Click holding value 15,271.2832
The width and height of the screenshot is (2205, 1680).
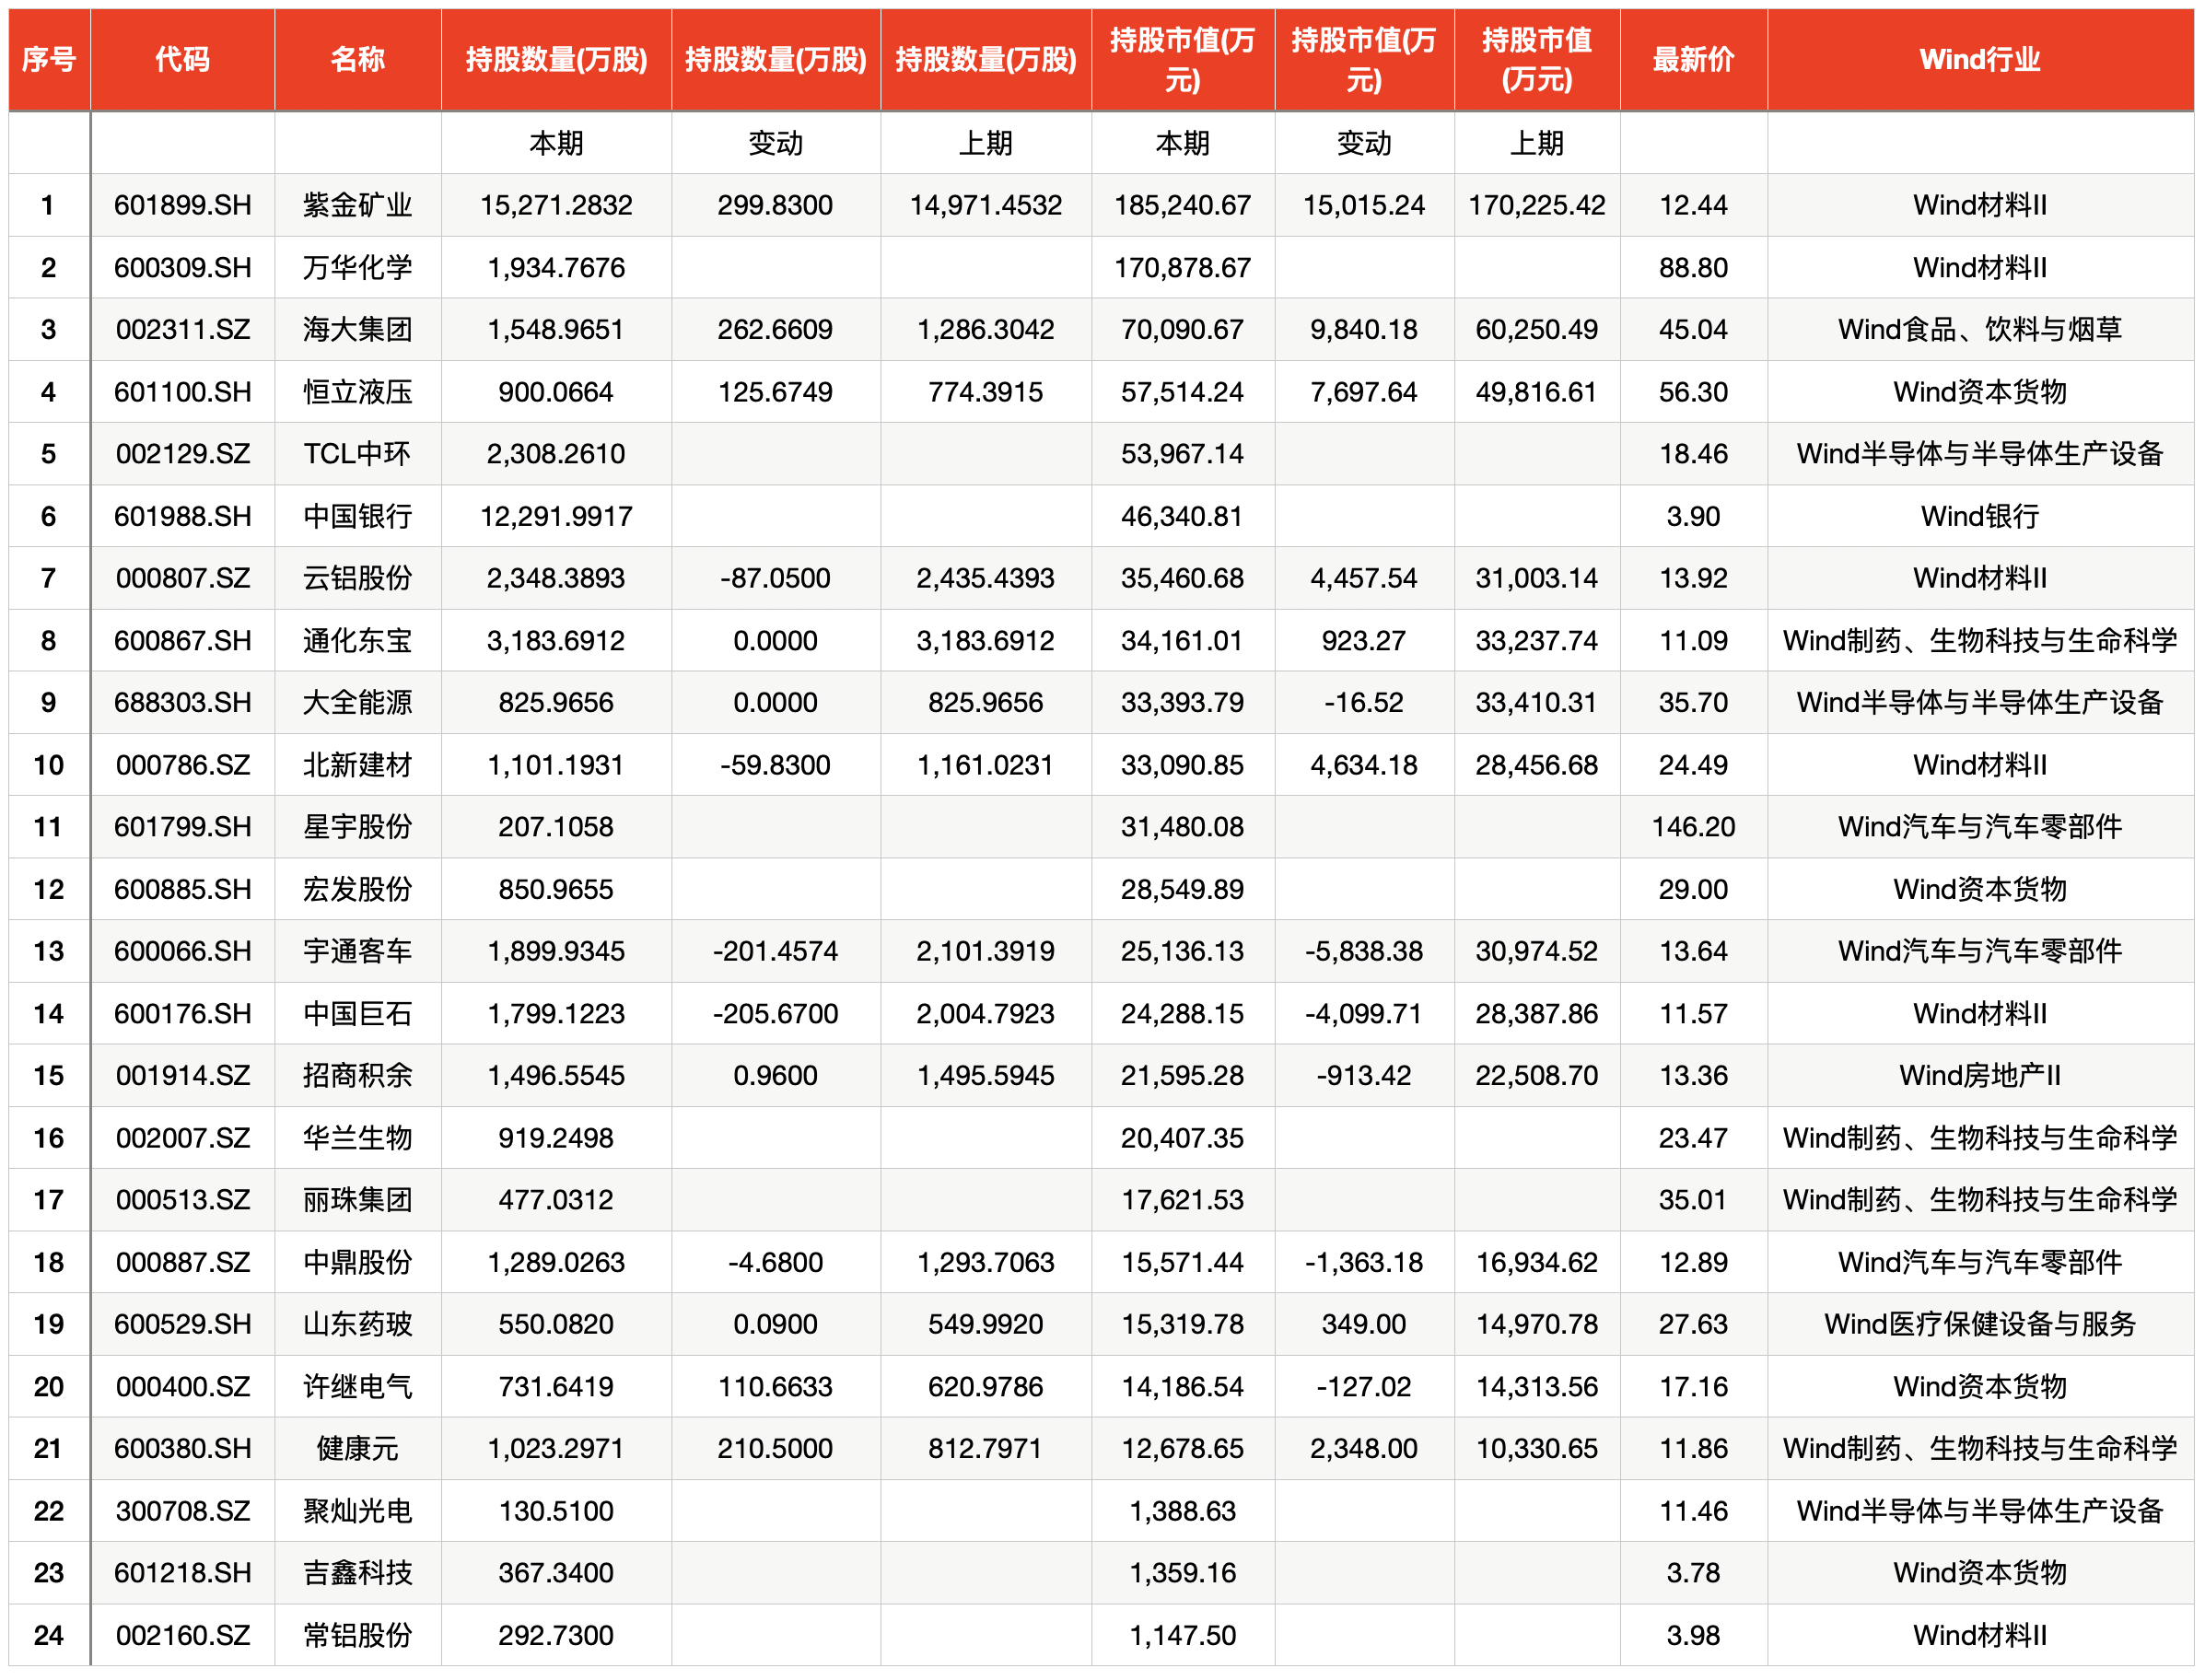click(557, 206)
